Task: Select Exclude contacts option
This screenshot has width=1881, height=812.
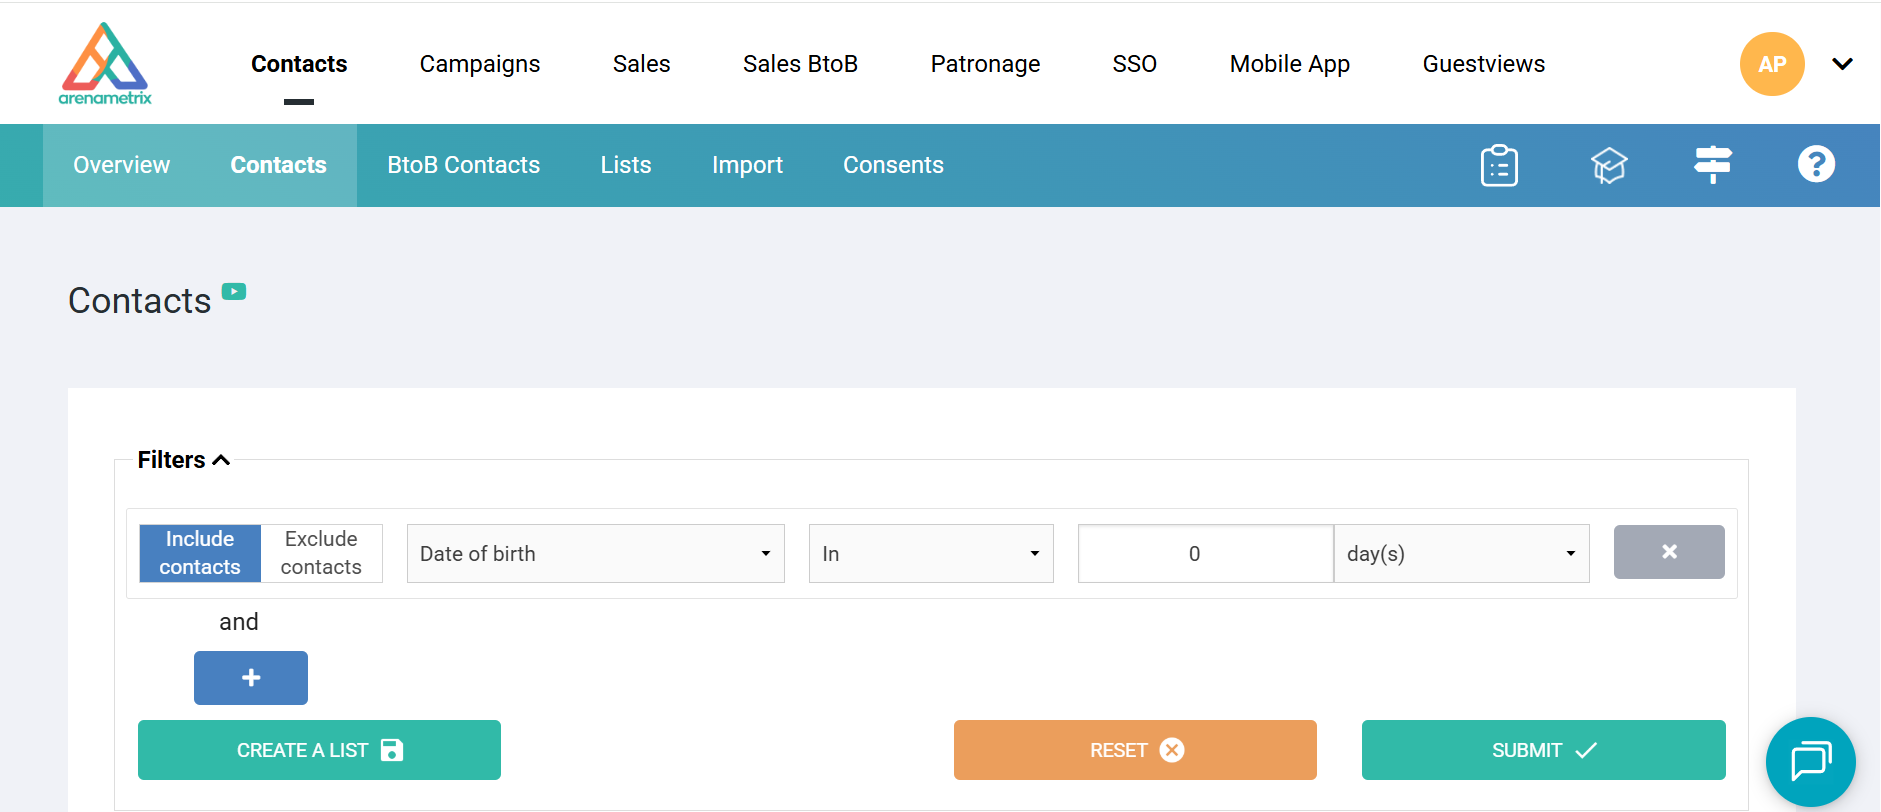Action: [321, 553]
